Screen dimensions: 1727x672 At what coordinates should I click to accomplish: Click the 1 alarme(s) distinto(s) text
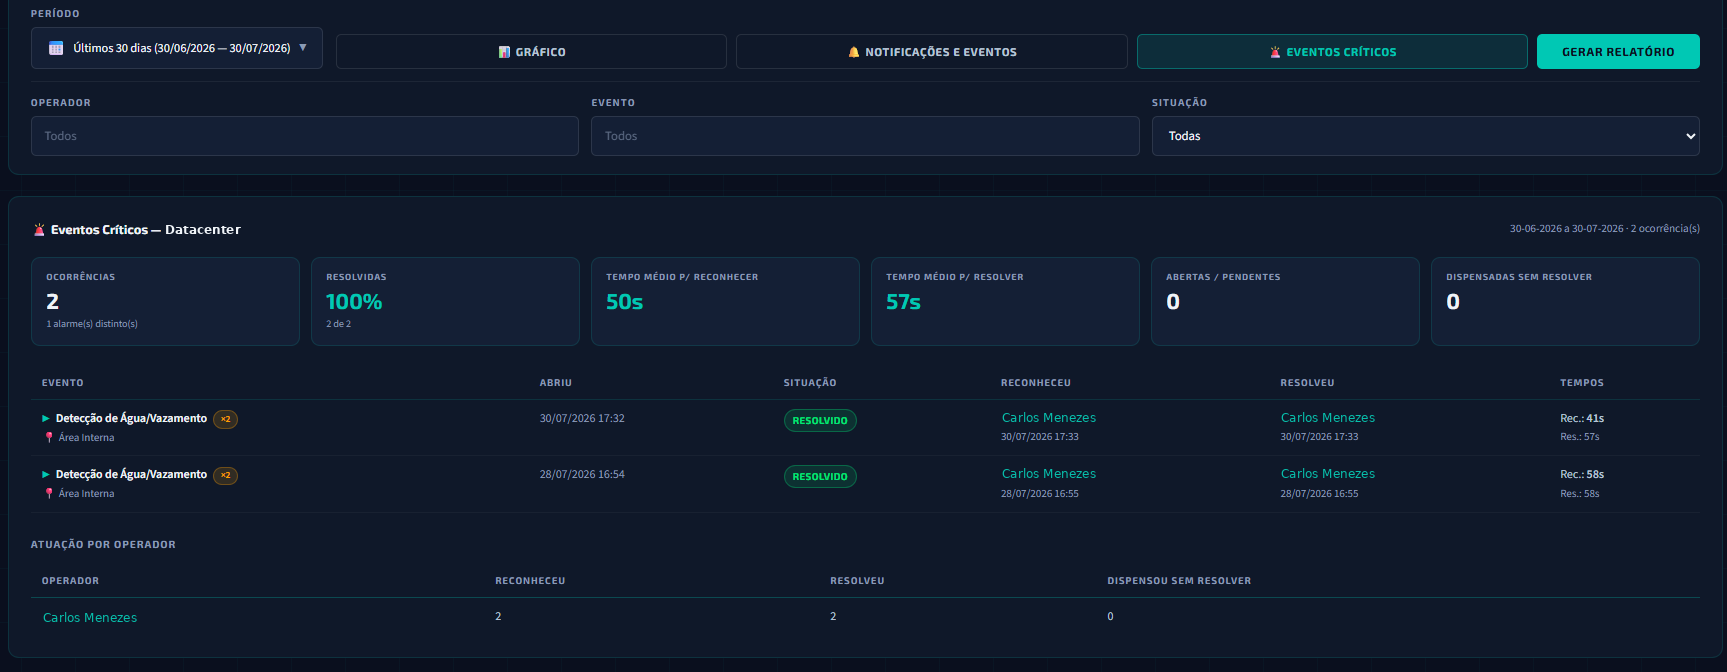tap(92, 324)
